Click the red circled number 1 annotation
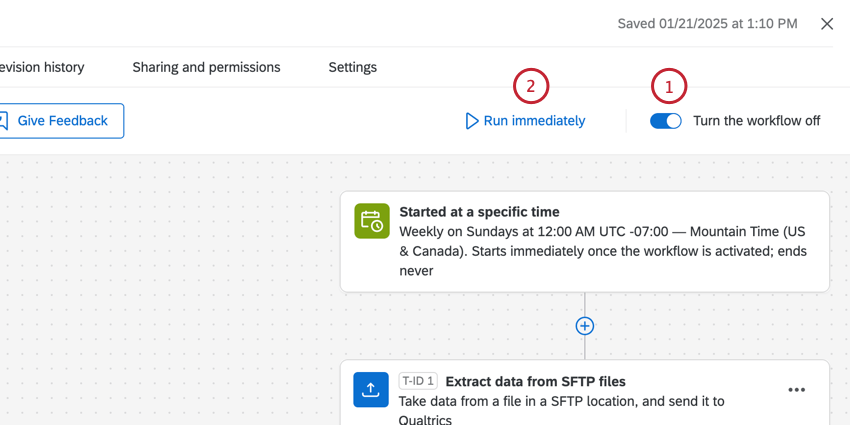 (x=669, y=87)
